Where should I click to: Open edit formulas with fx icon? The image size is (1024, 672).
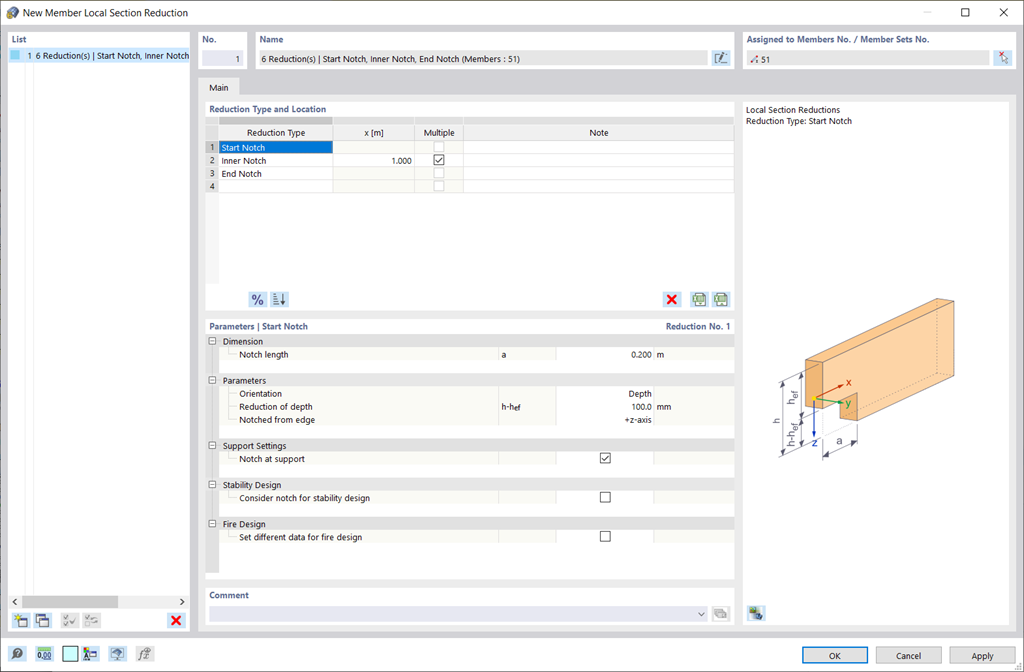click(144, 653)
